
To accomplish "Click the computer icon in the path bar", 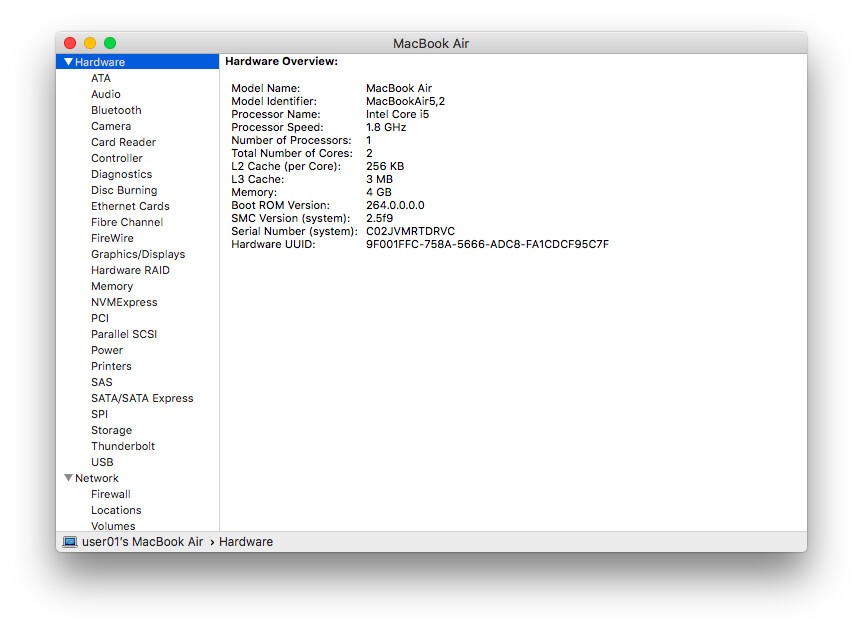I will (70, 542).
